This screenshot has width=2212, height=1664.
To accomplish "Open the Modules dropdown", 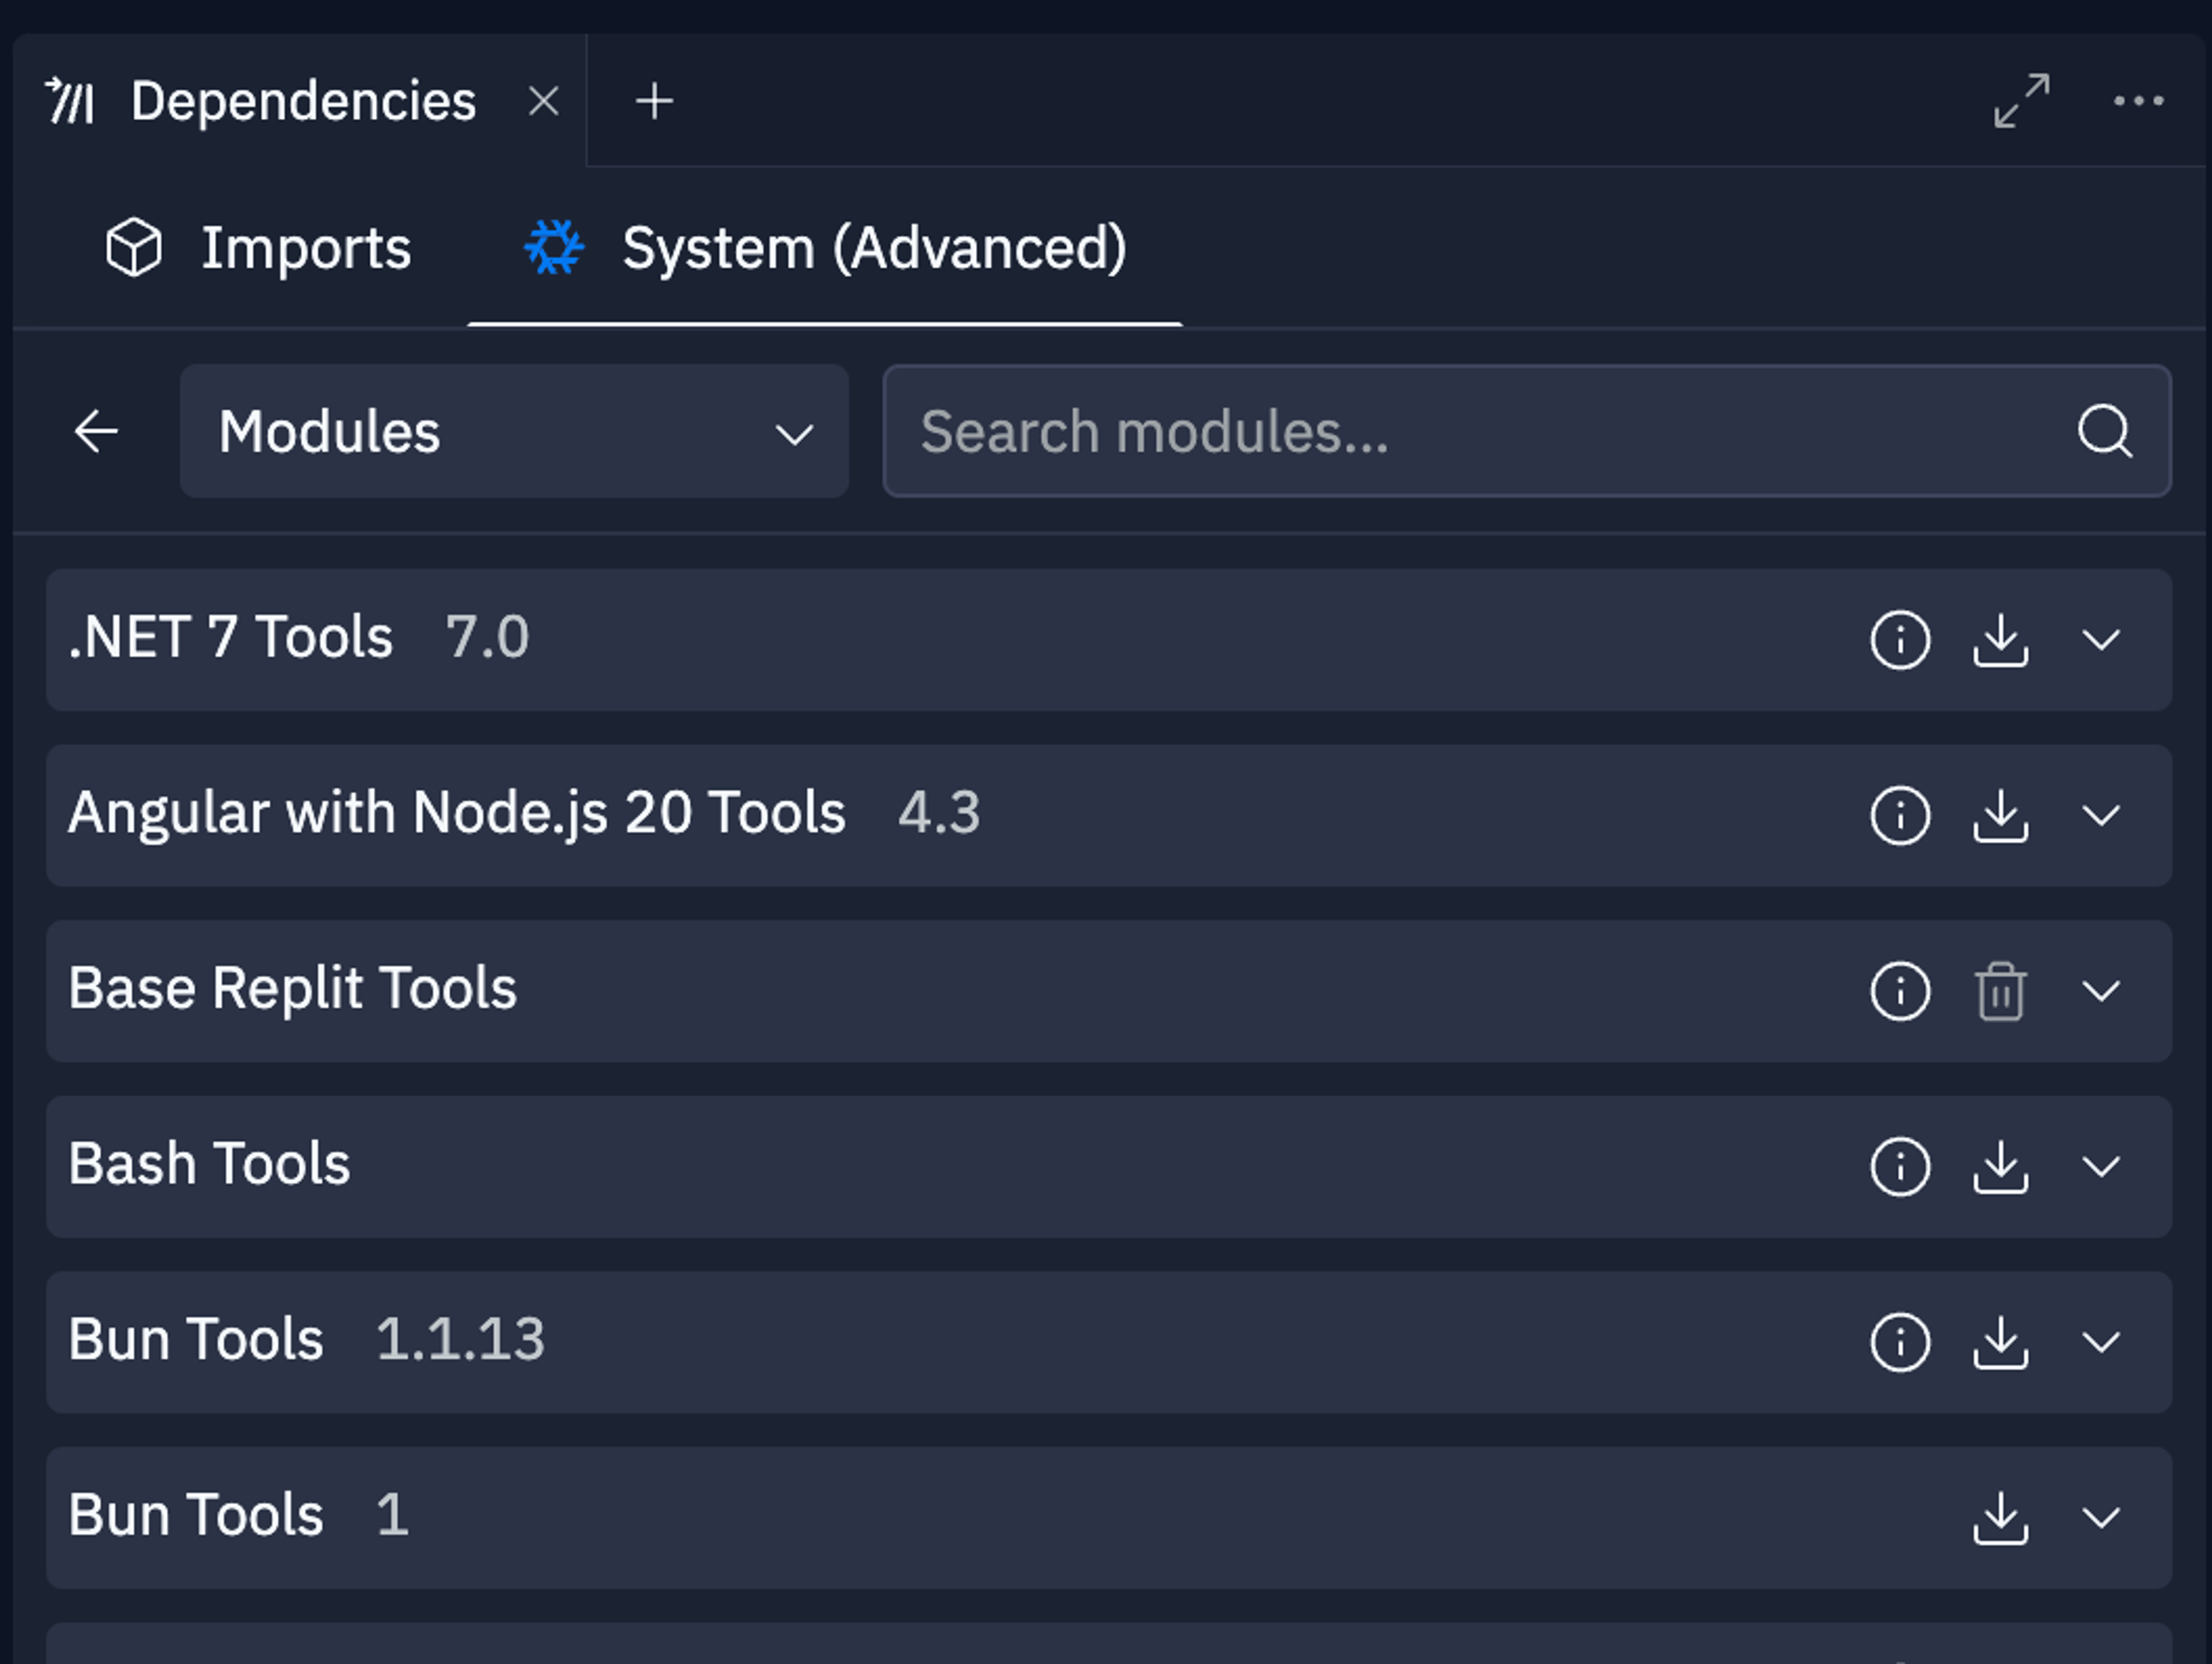I will click(514, 431).
